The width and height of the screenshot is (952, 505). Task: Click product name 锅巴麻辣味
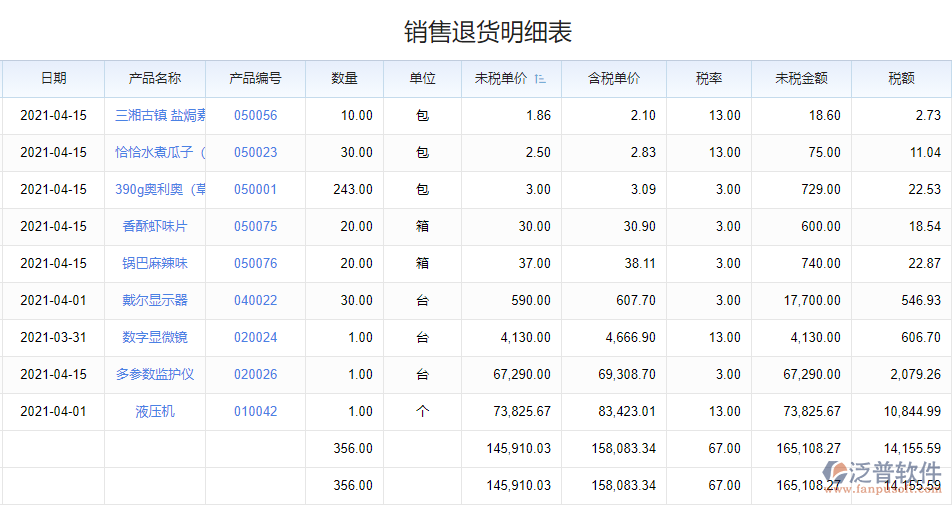pyautogui.click(x=155, y=264)
